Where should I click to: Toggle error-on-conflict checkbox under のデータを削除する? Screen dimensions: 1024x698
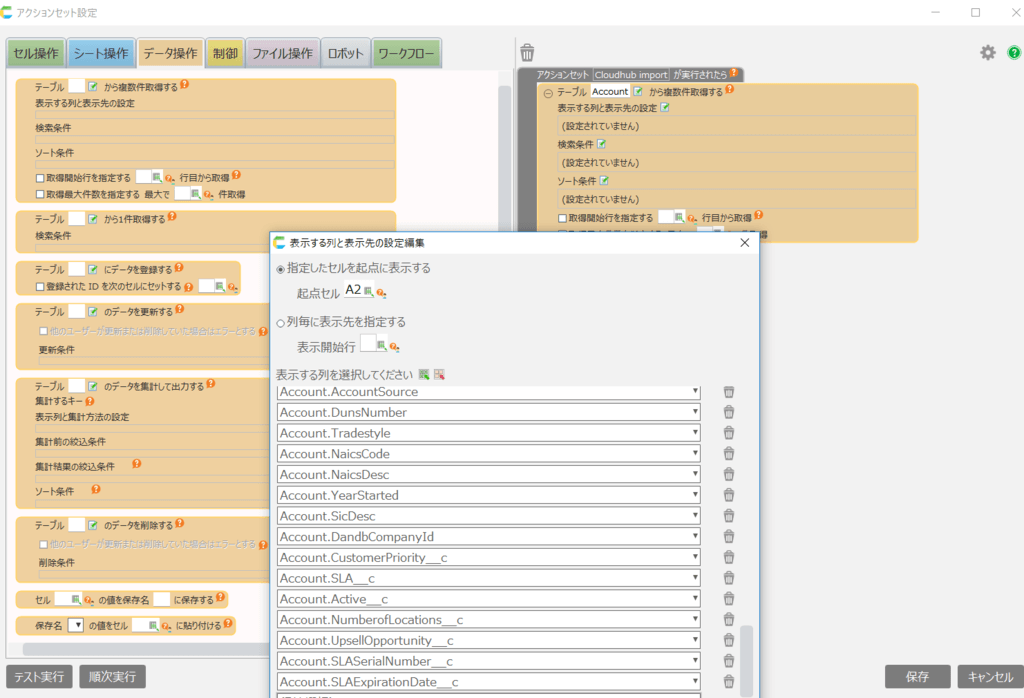click(x=44, y=544)
